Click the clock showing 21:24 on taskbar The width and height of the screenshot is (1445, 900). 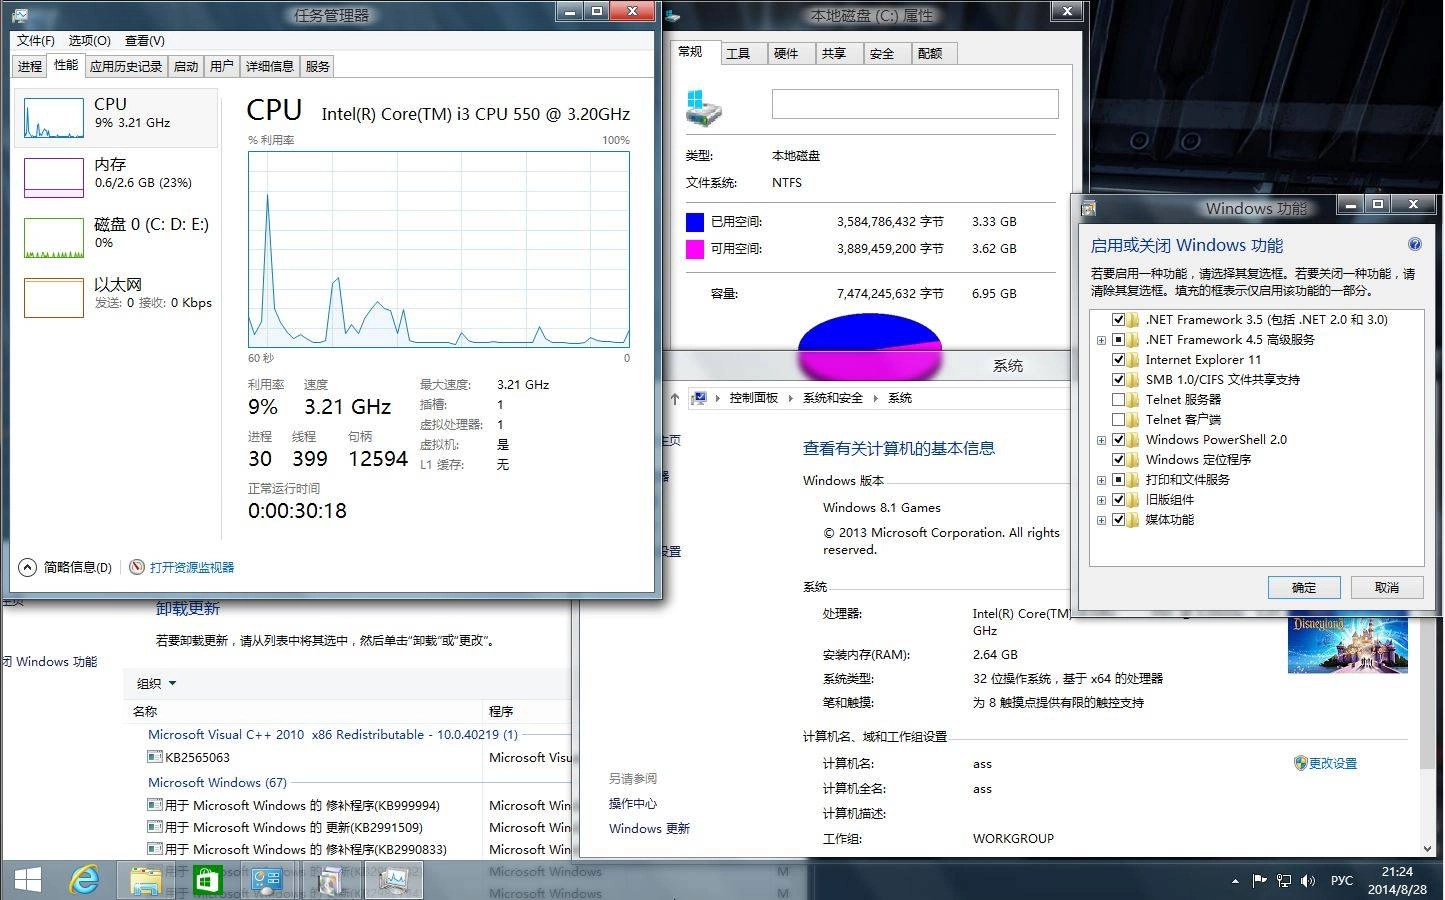(x=1397, y=872)
